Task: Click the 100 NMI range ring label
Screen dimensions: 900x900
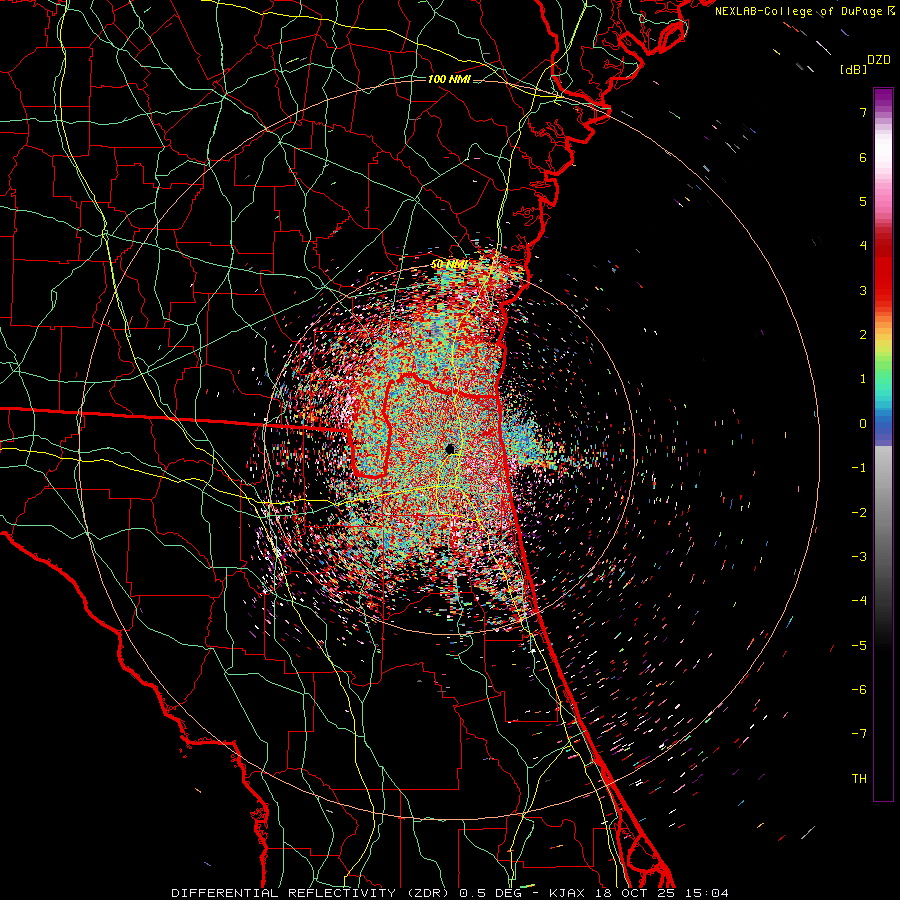Action: tap(449, 79)
